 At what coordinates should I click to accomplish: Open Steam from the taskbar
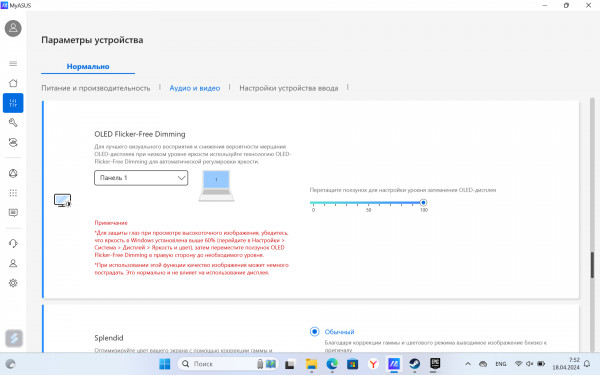[x=414, y=364]
